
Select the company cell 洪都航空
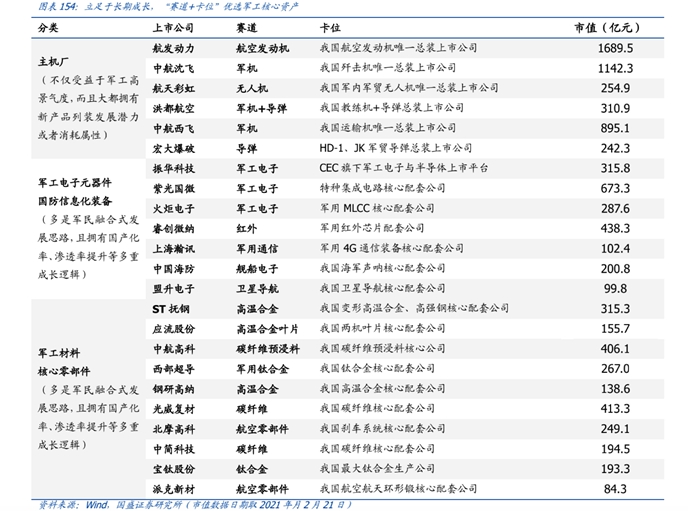173,108
